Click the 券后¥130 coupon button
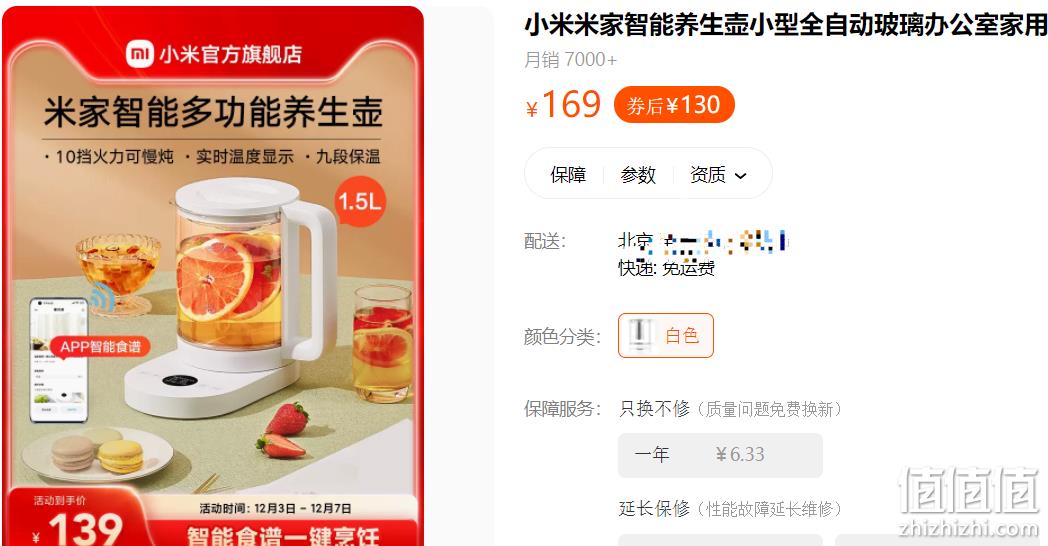This screenshot has width=1048, height=546. [674, 105]
